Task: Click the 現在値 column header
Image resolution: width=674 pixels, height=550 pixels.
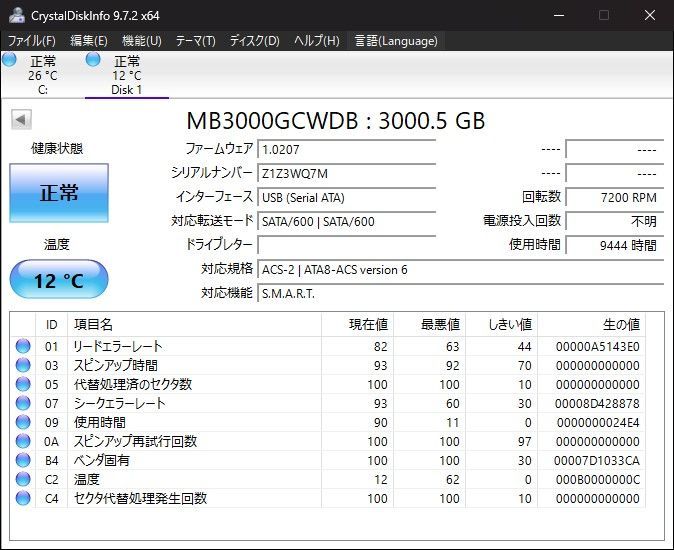Action: point(357,324)
